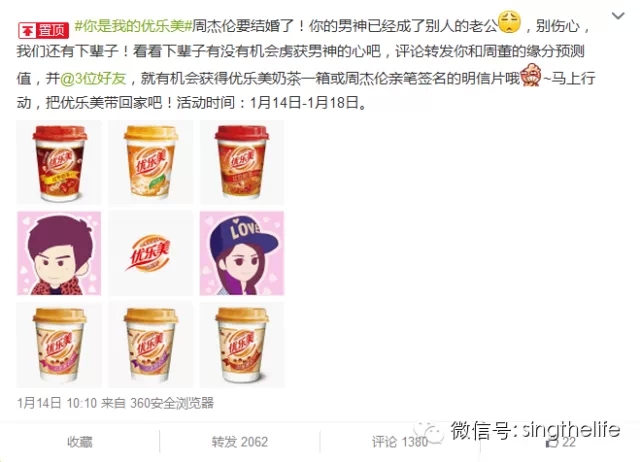Click 评论 1380 comment button
The image size is (640, 462).
pos(400,442)
